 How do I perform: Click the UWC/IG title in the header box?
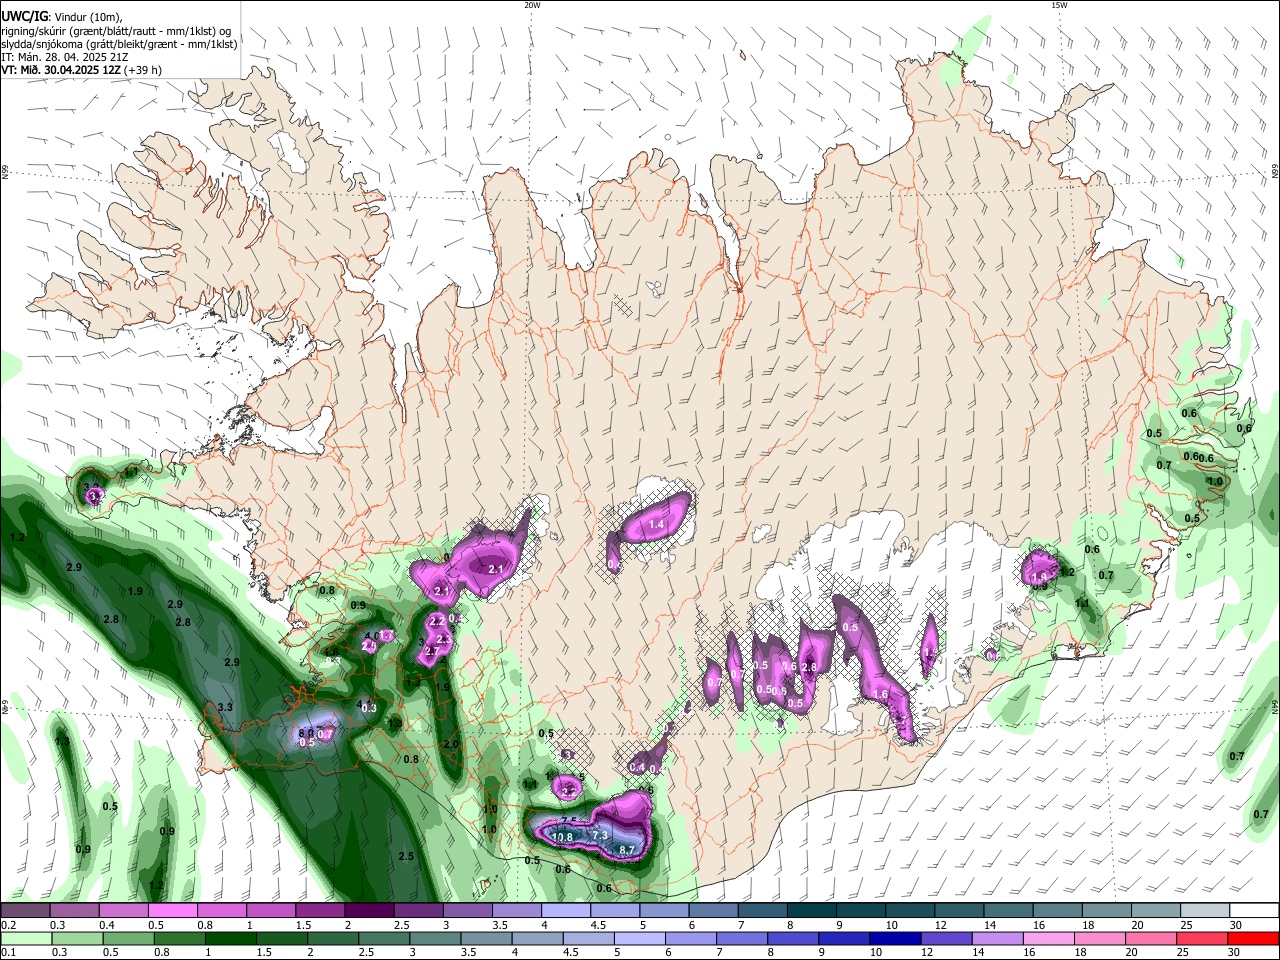coord(24,15)
